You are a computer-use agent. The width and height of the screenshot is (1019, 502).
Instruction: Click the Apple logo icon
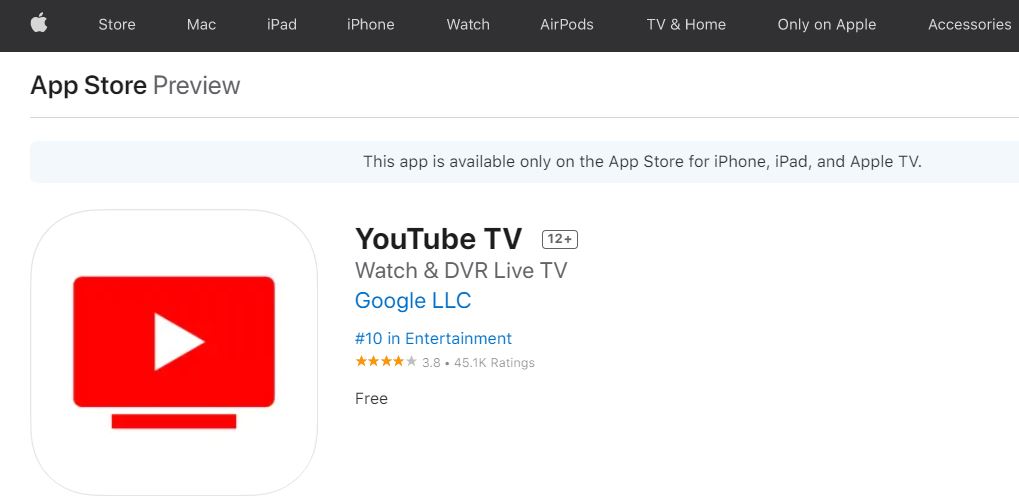39,24
